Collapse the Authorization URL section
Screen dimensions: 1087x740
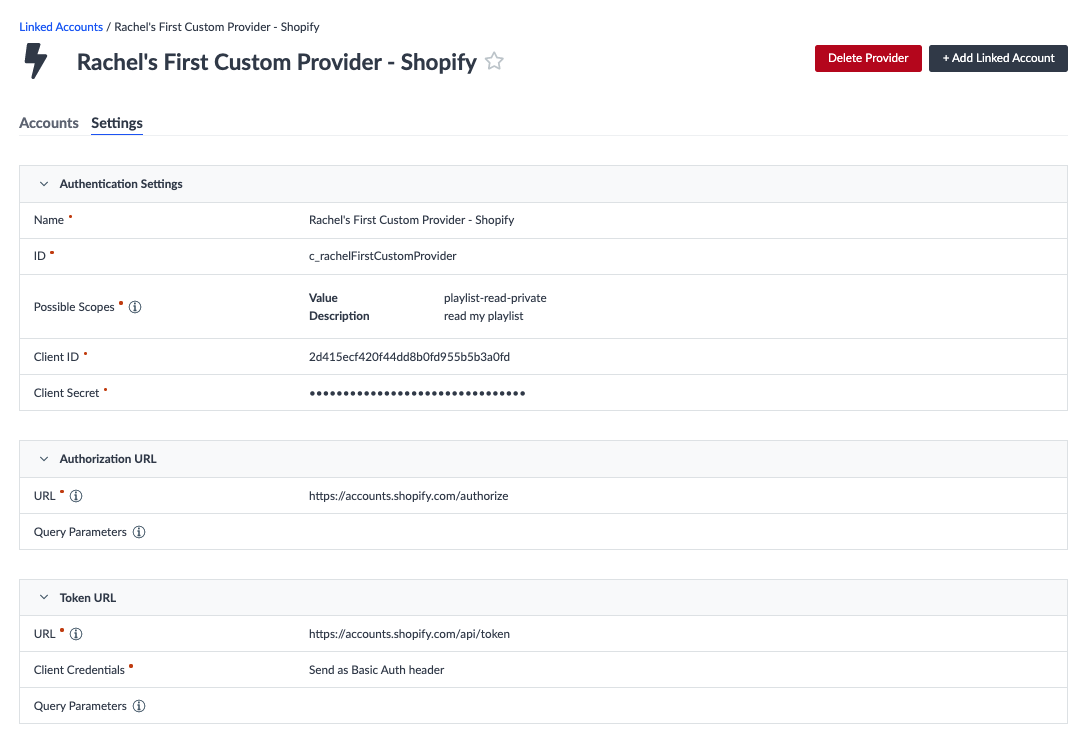pyautogui.click(x=44, y=459)
